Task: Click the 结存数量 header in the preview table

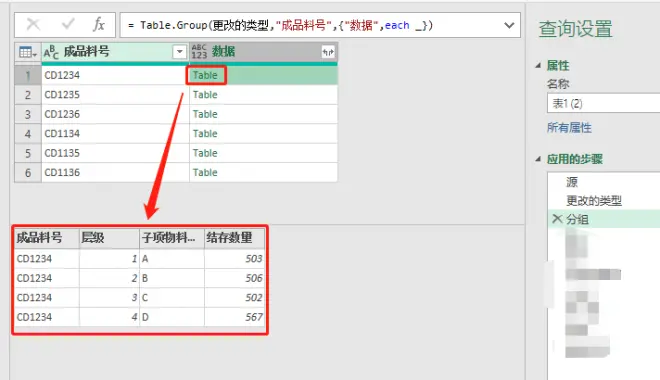Action: [x=234, y=238]
